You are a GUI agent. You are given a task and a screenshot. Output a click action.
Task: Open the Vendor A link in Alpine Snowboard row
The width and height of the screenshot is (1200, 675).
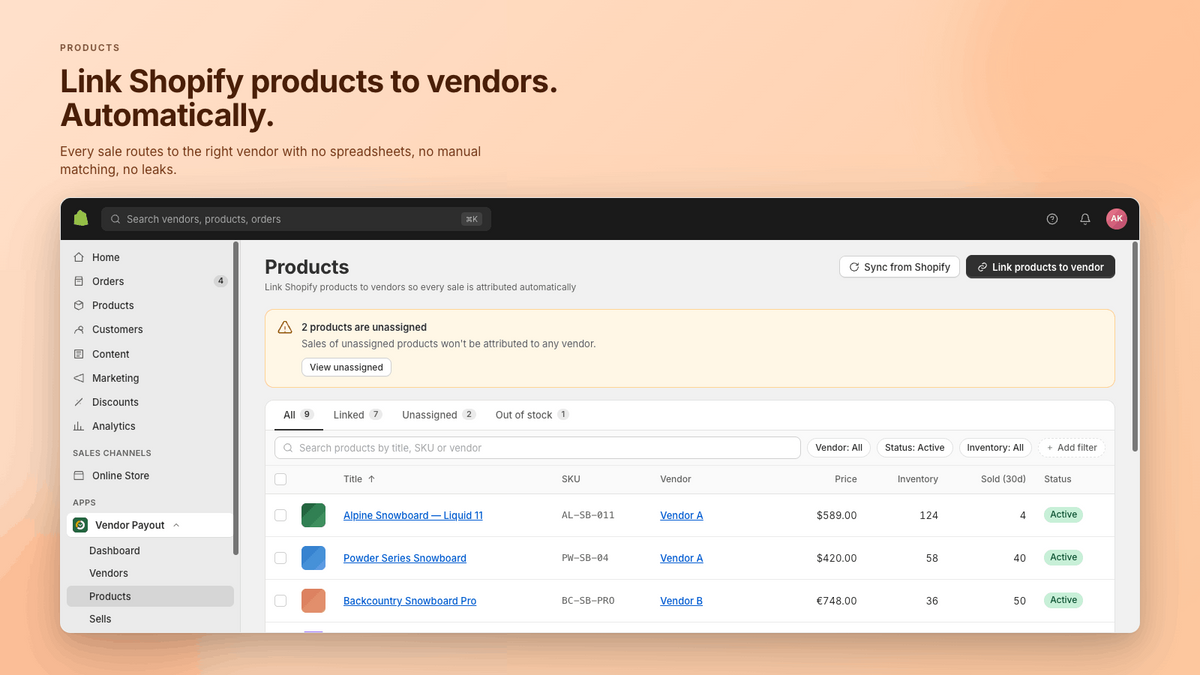(x=681, y=515)
